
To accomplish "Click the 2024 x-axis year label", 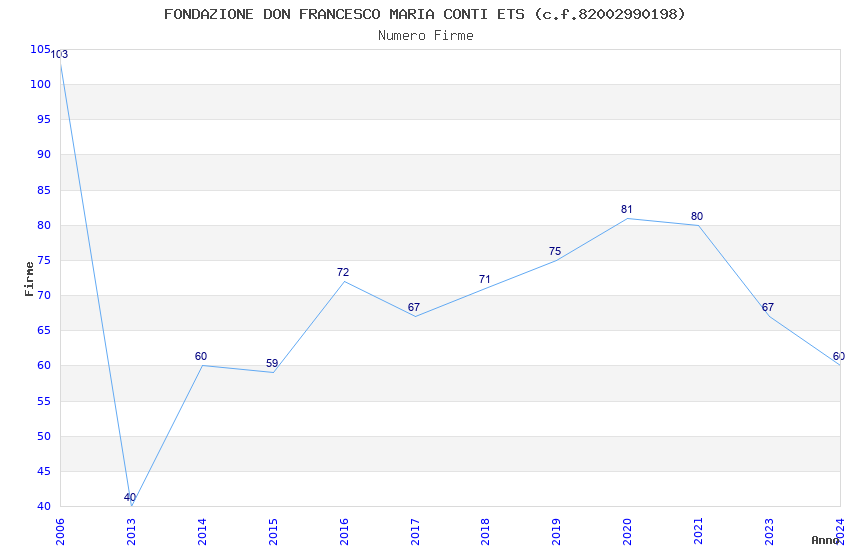I will 840,531.
